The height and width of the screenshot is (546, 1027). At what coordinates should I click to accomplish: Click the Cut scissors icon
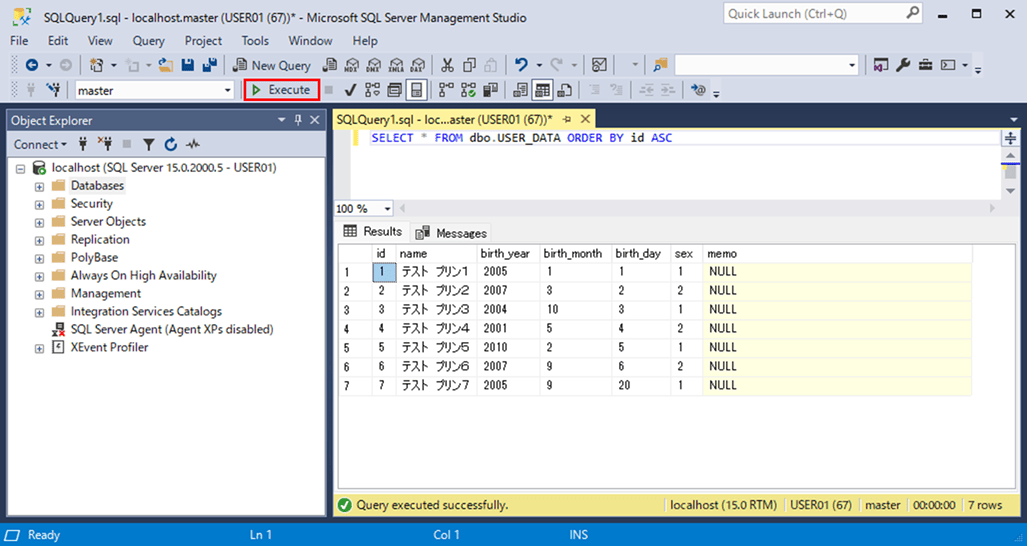pyautogui.click(x=447, y=65)
